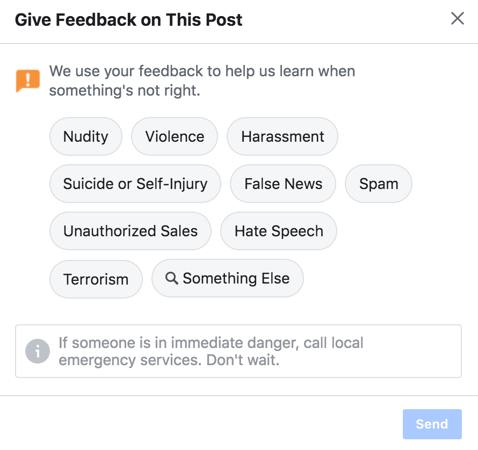This screenshot has height=450, width=478.
Task: Close the feedback dialog with X
Action: coord(457,19)
